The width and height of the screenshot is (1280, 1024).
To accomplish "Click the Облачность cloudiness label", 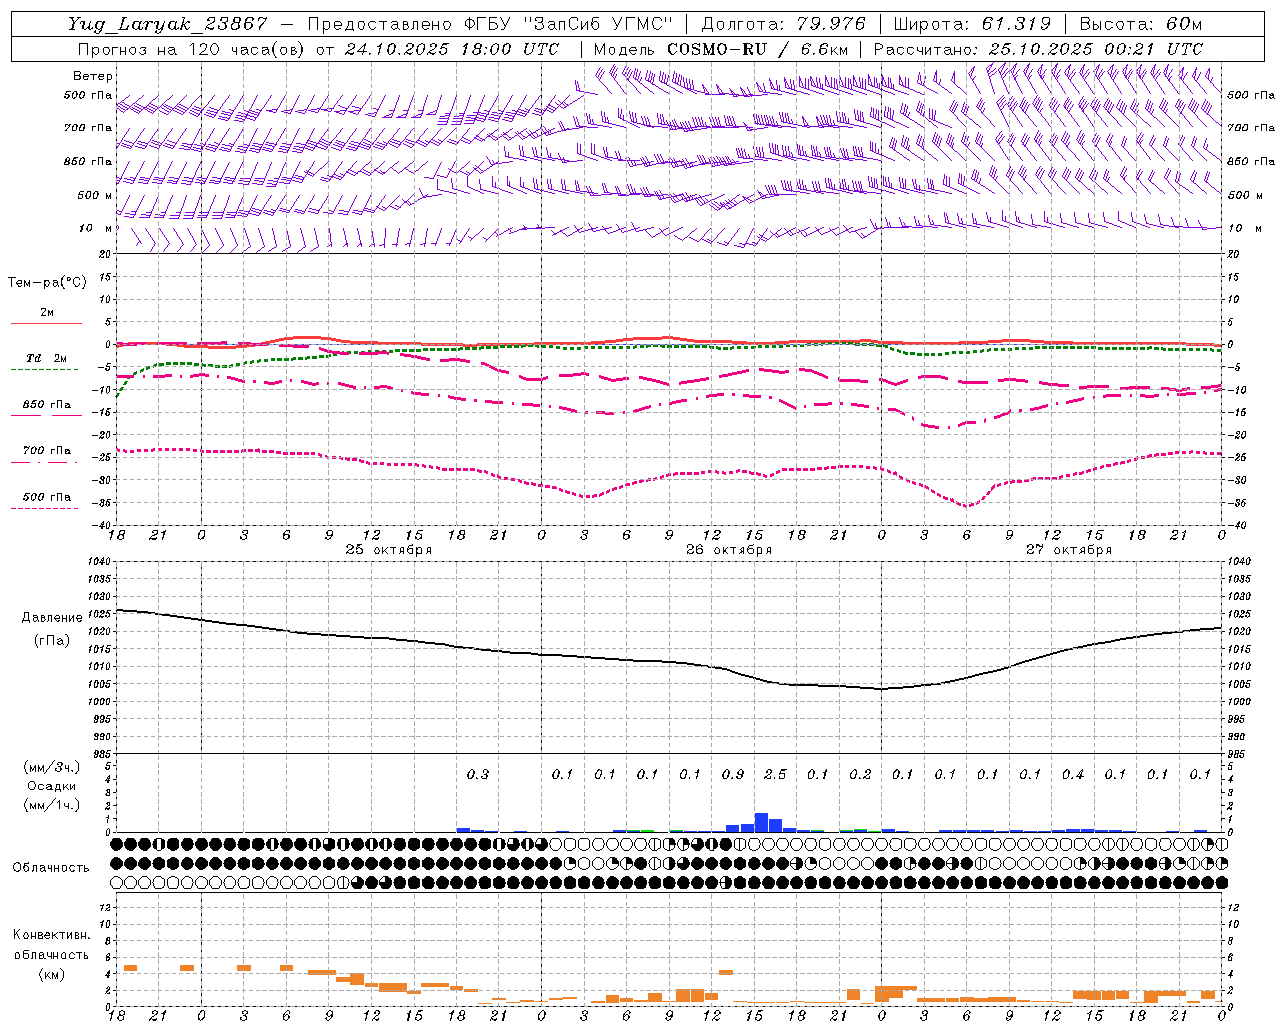I will (51, 867).
